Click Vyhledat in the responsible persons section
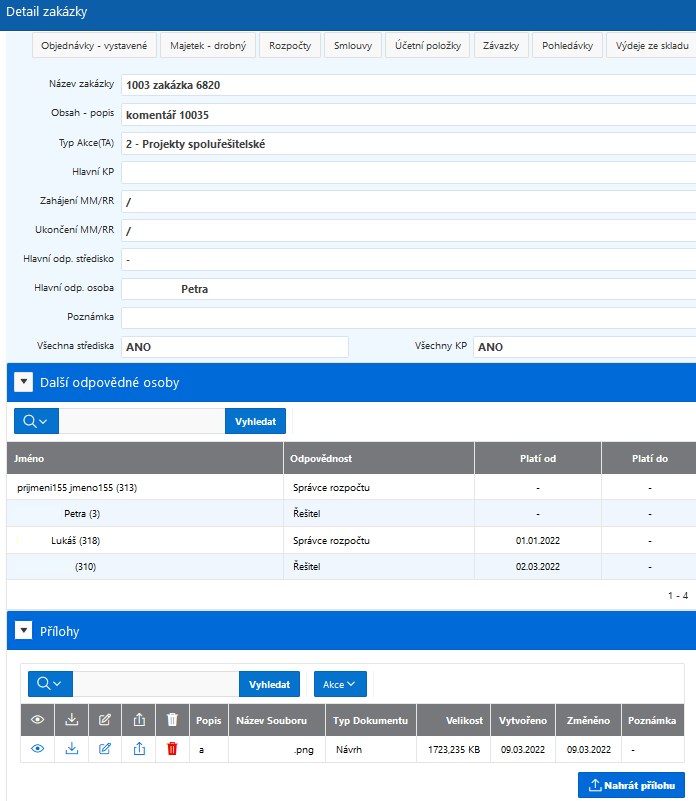The height and width of the screenshot is (801, 696). point(255,421)
